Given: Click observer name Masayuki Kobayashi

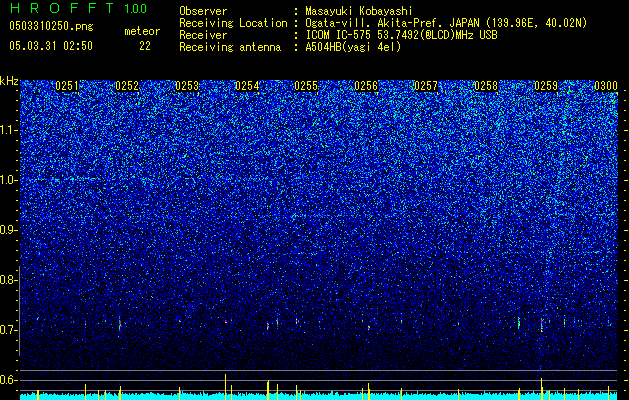Looking at the screenshot, I should click(359, 11).
